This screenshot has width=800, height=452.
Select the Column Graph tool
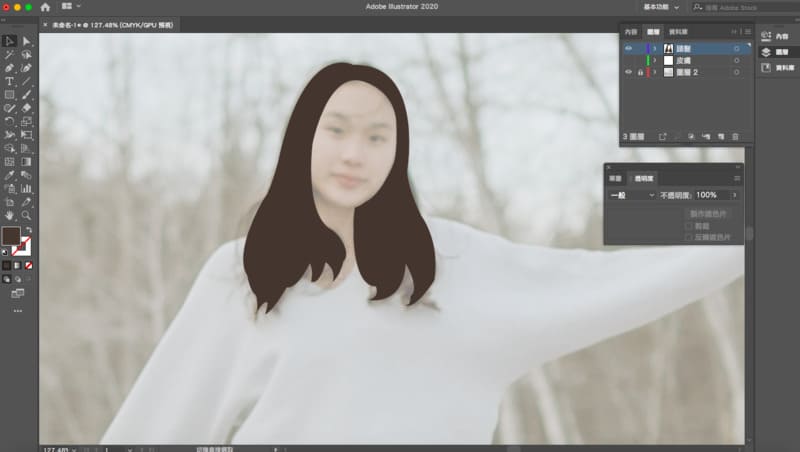27,188
